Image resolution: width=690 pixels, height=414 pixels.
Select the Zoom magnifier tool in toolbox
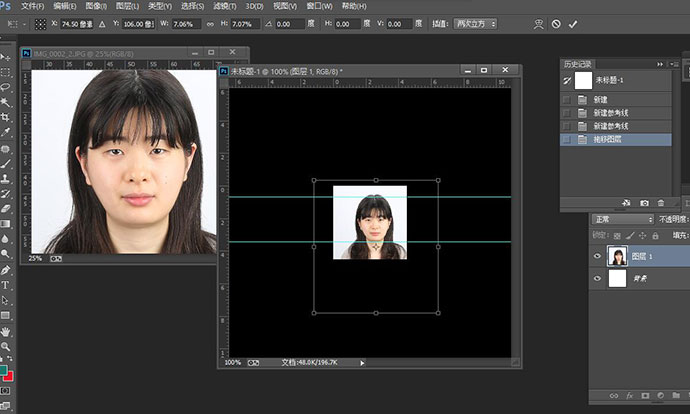tap(6, 346)
